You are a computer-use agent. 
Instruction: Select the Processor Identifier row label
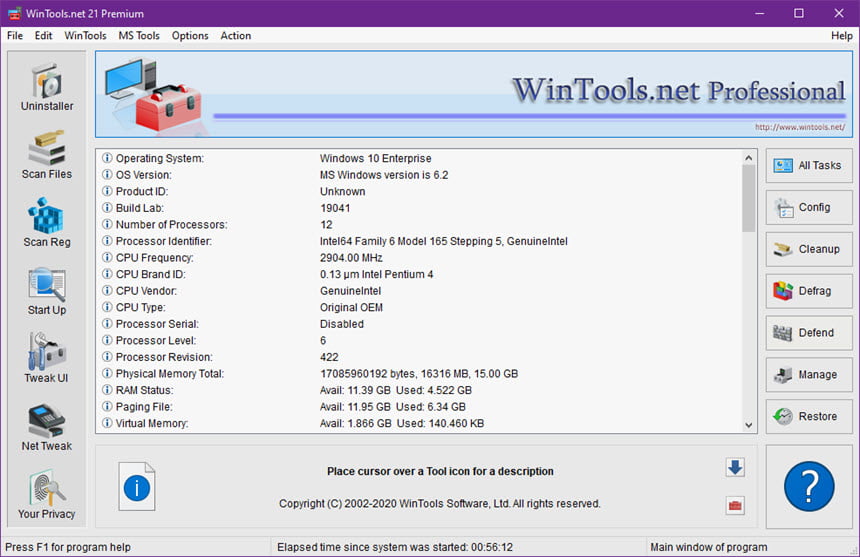pos(163,241)
